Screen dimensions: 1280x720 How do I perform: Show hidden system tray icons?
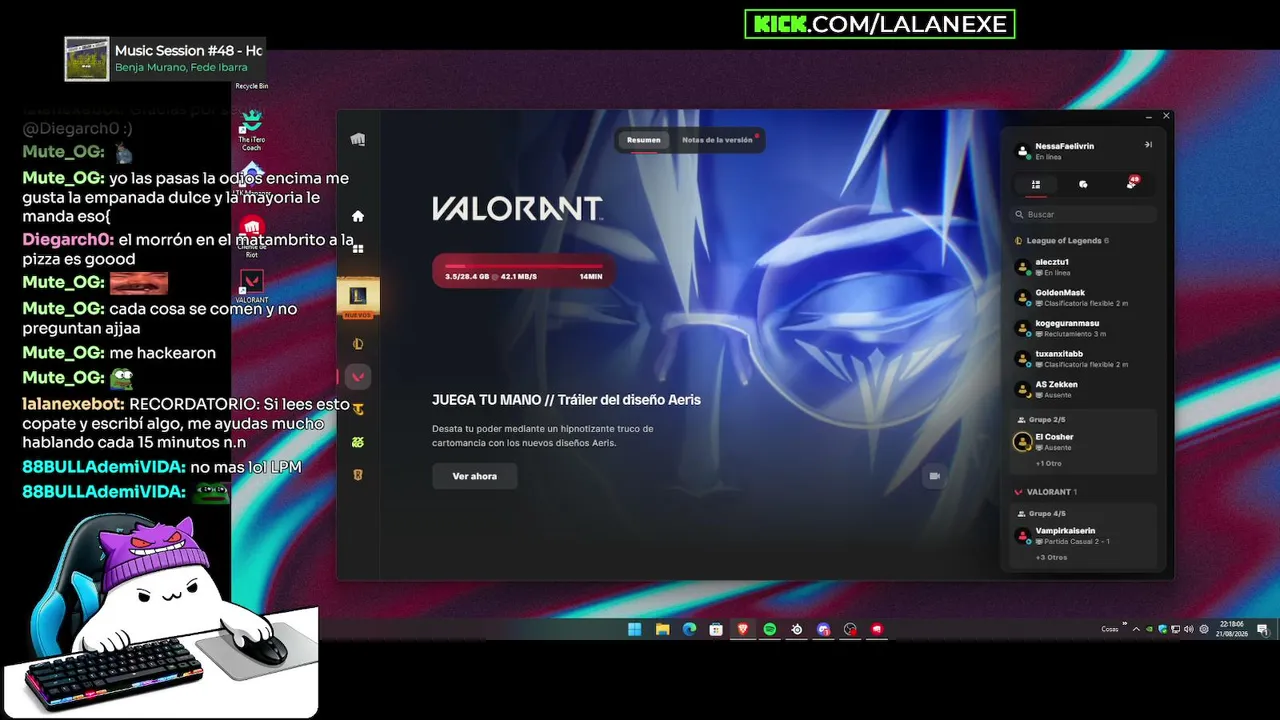pyautogui.click(x=1136, y=629)
